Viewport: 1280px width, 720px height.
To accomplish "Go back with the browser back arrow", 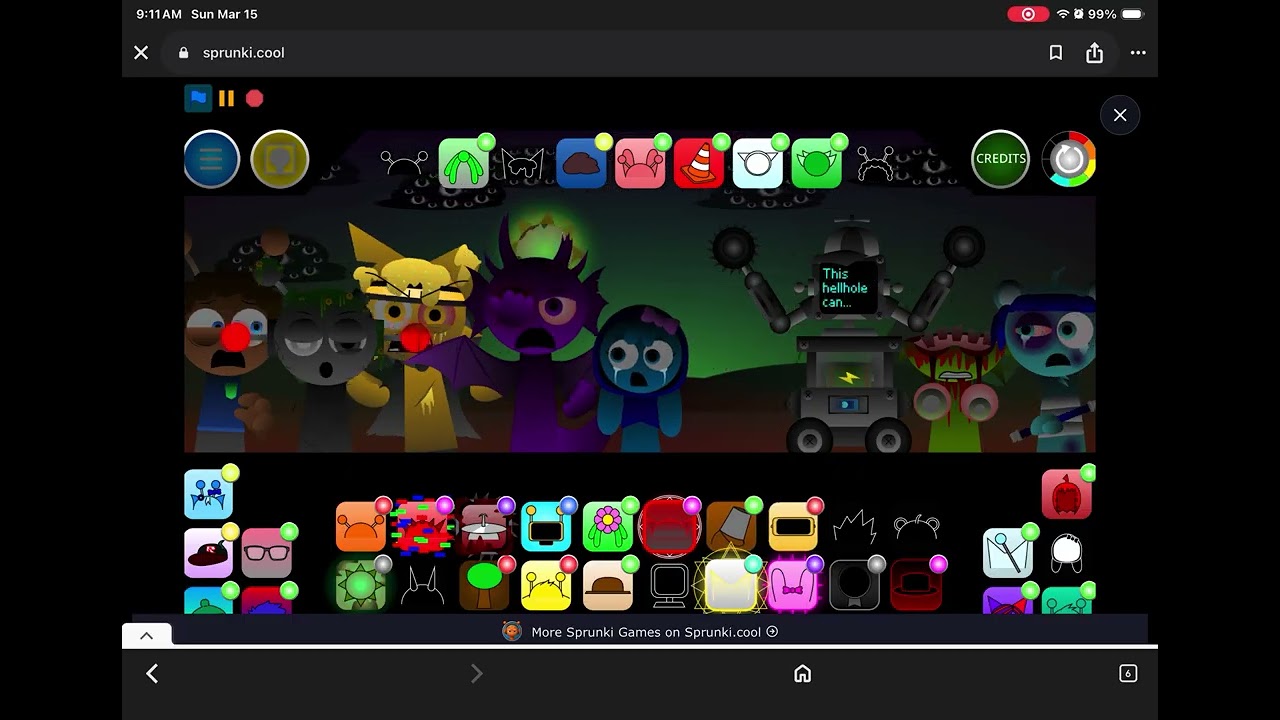I will [x=152, y=674].
